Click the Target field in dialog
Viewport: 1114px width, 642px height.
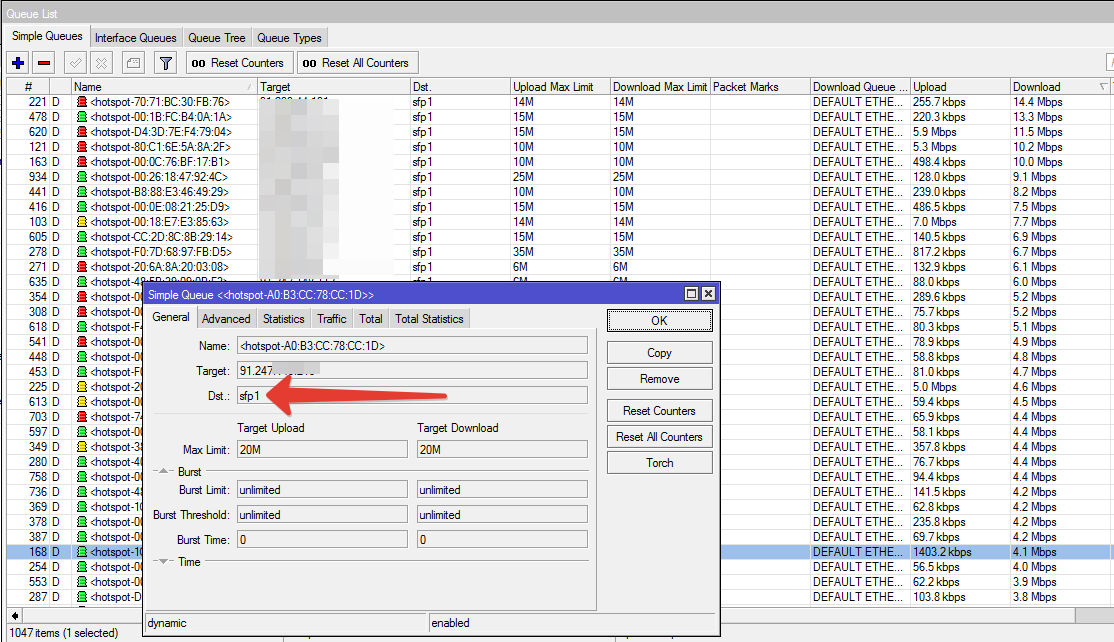tap(412, 371)
